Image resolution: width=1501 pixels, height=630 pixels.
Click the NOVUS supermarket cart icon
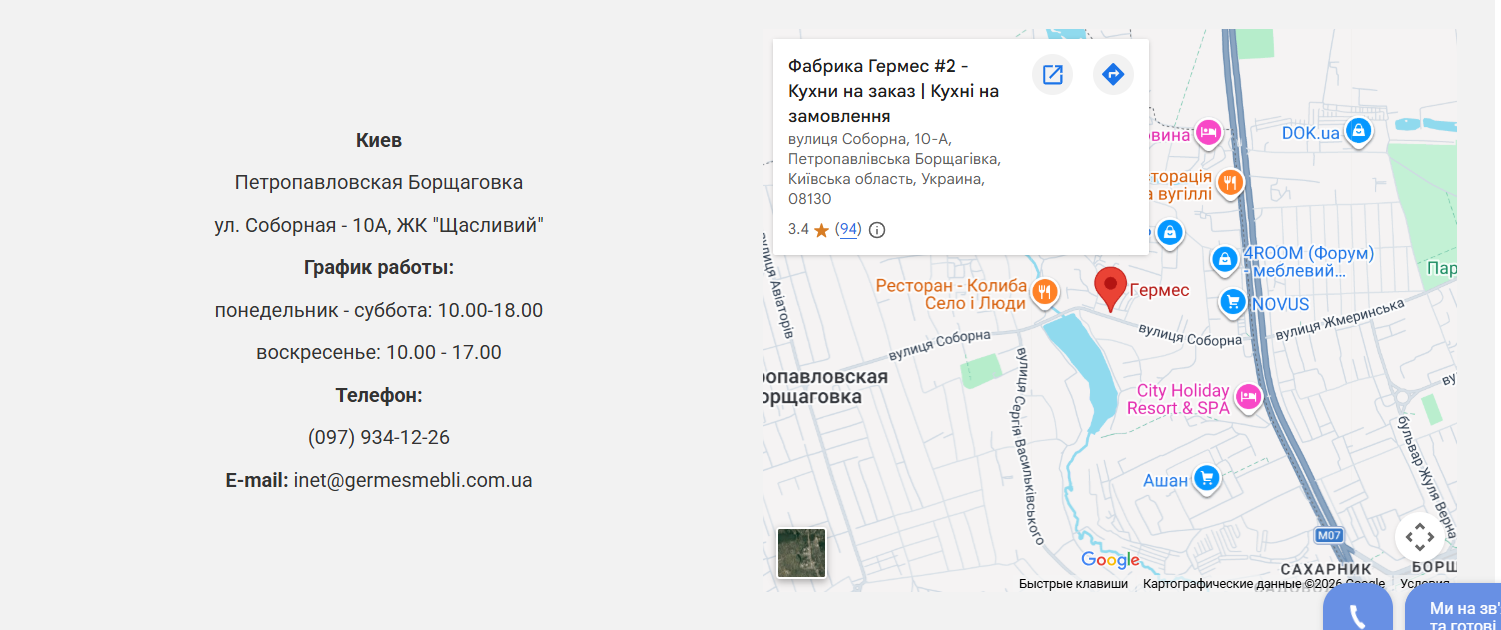click(x=1233, y=302)
